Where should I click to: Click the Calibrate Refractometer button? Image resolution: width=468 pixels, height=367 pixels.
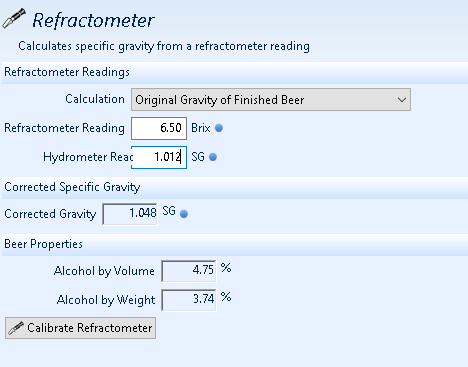pyautogui.click(x=80, y=328)
